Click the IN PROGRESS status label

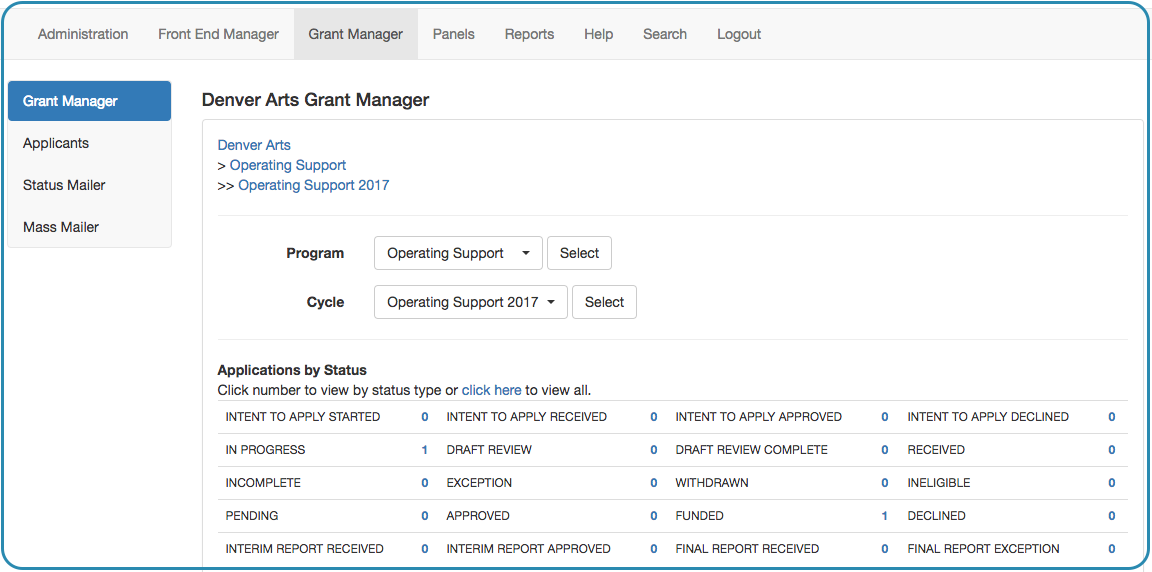265,449
